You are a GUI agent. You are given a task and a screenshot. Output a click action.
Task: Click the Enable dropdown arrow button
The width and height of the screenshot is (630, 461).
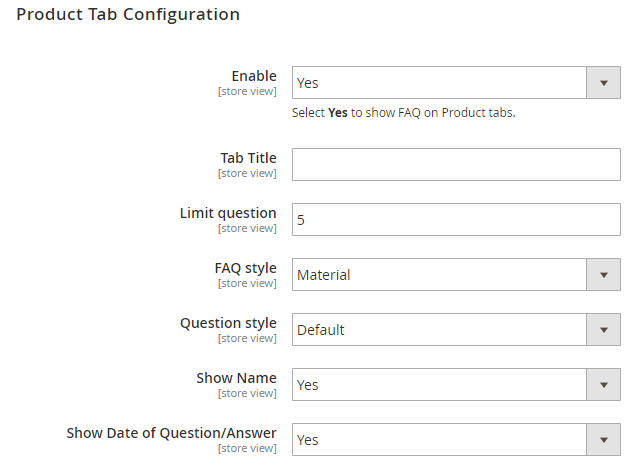pyautogui.click(x=603, y=83)
